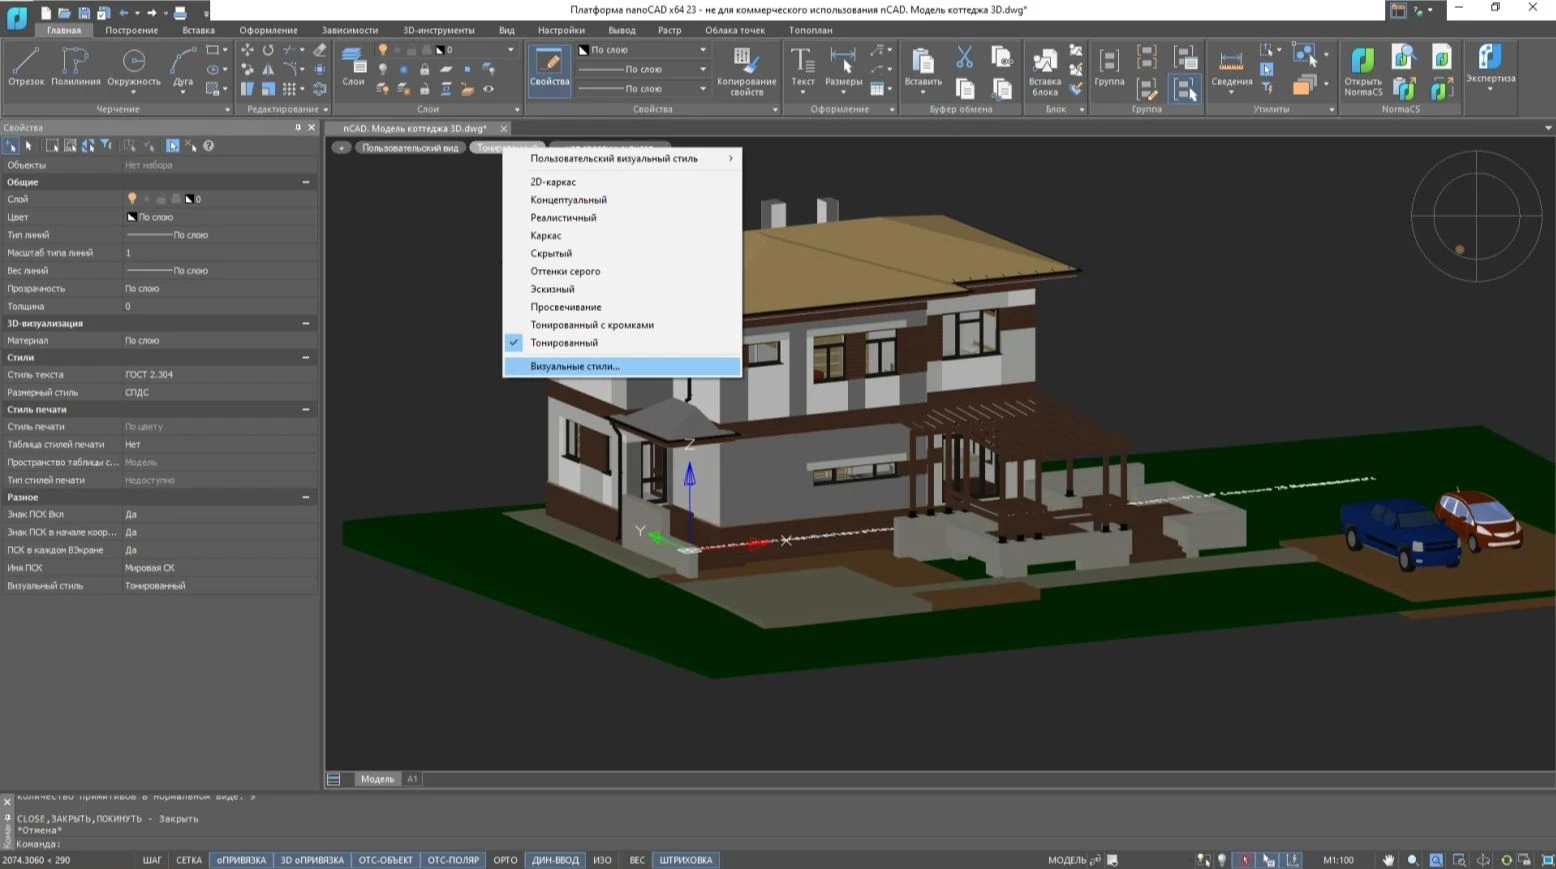Viewport: 1556px width, 869px height.
Task: Open the М1:100 scale dropdown
Action: tap(1338, 860)
